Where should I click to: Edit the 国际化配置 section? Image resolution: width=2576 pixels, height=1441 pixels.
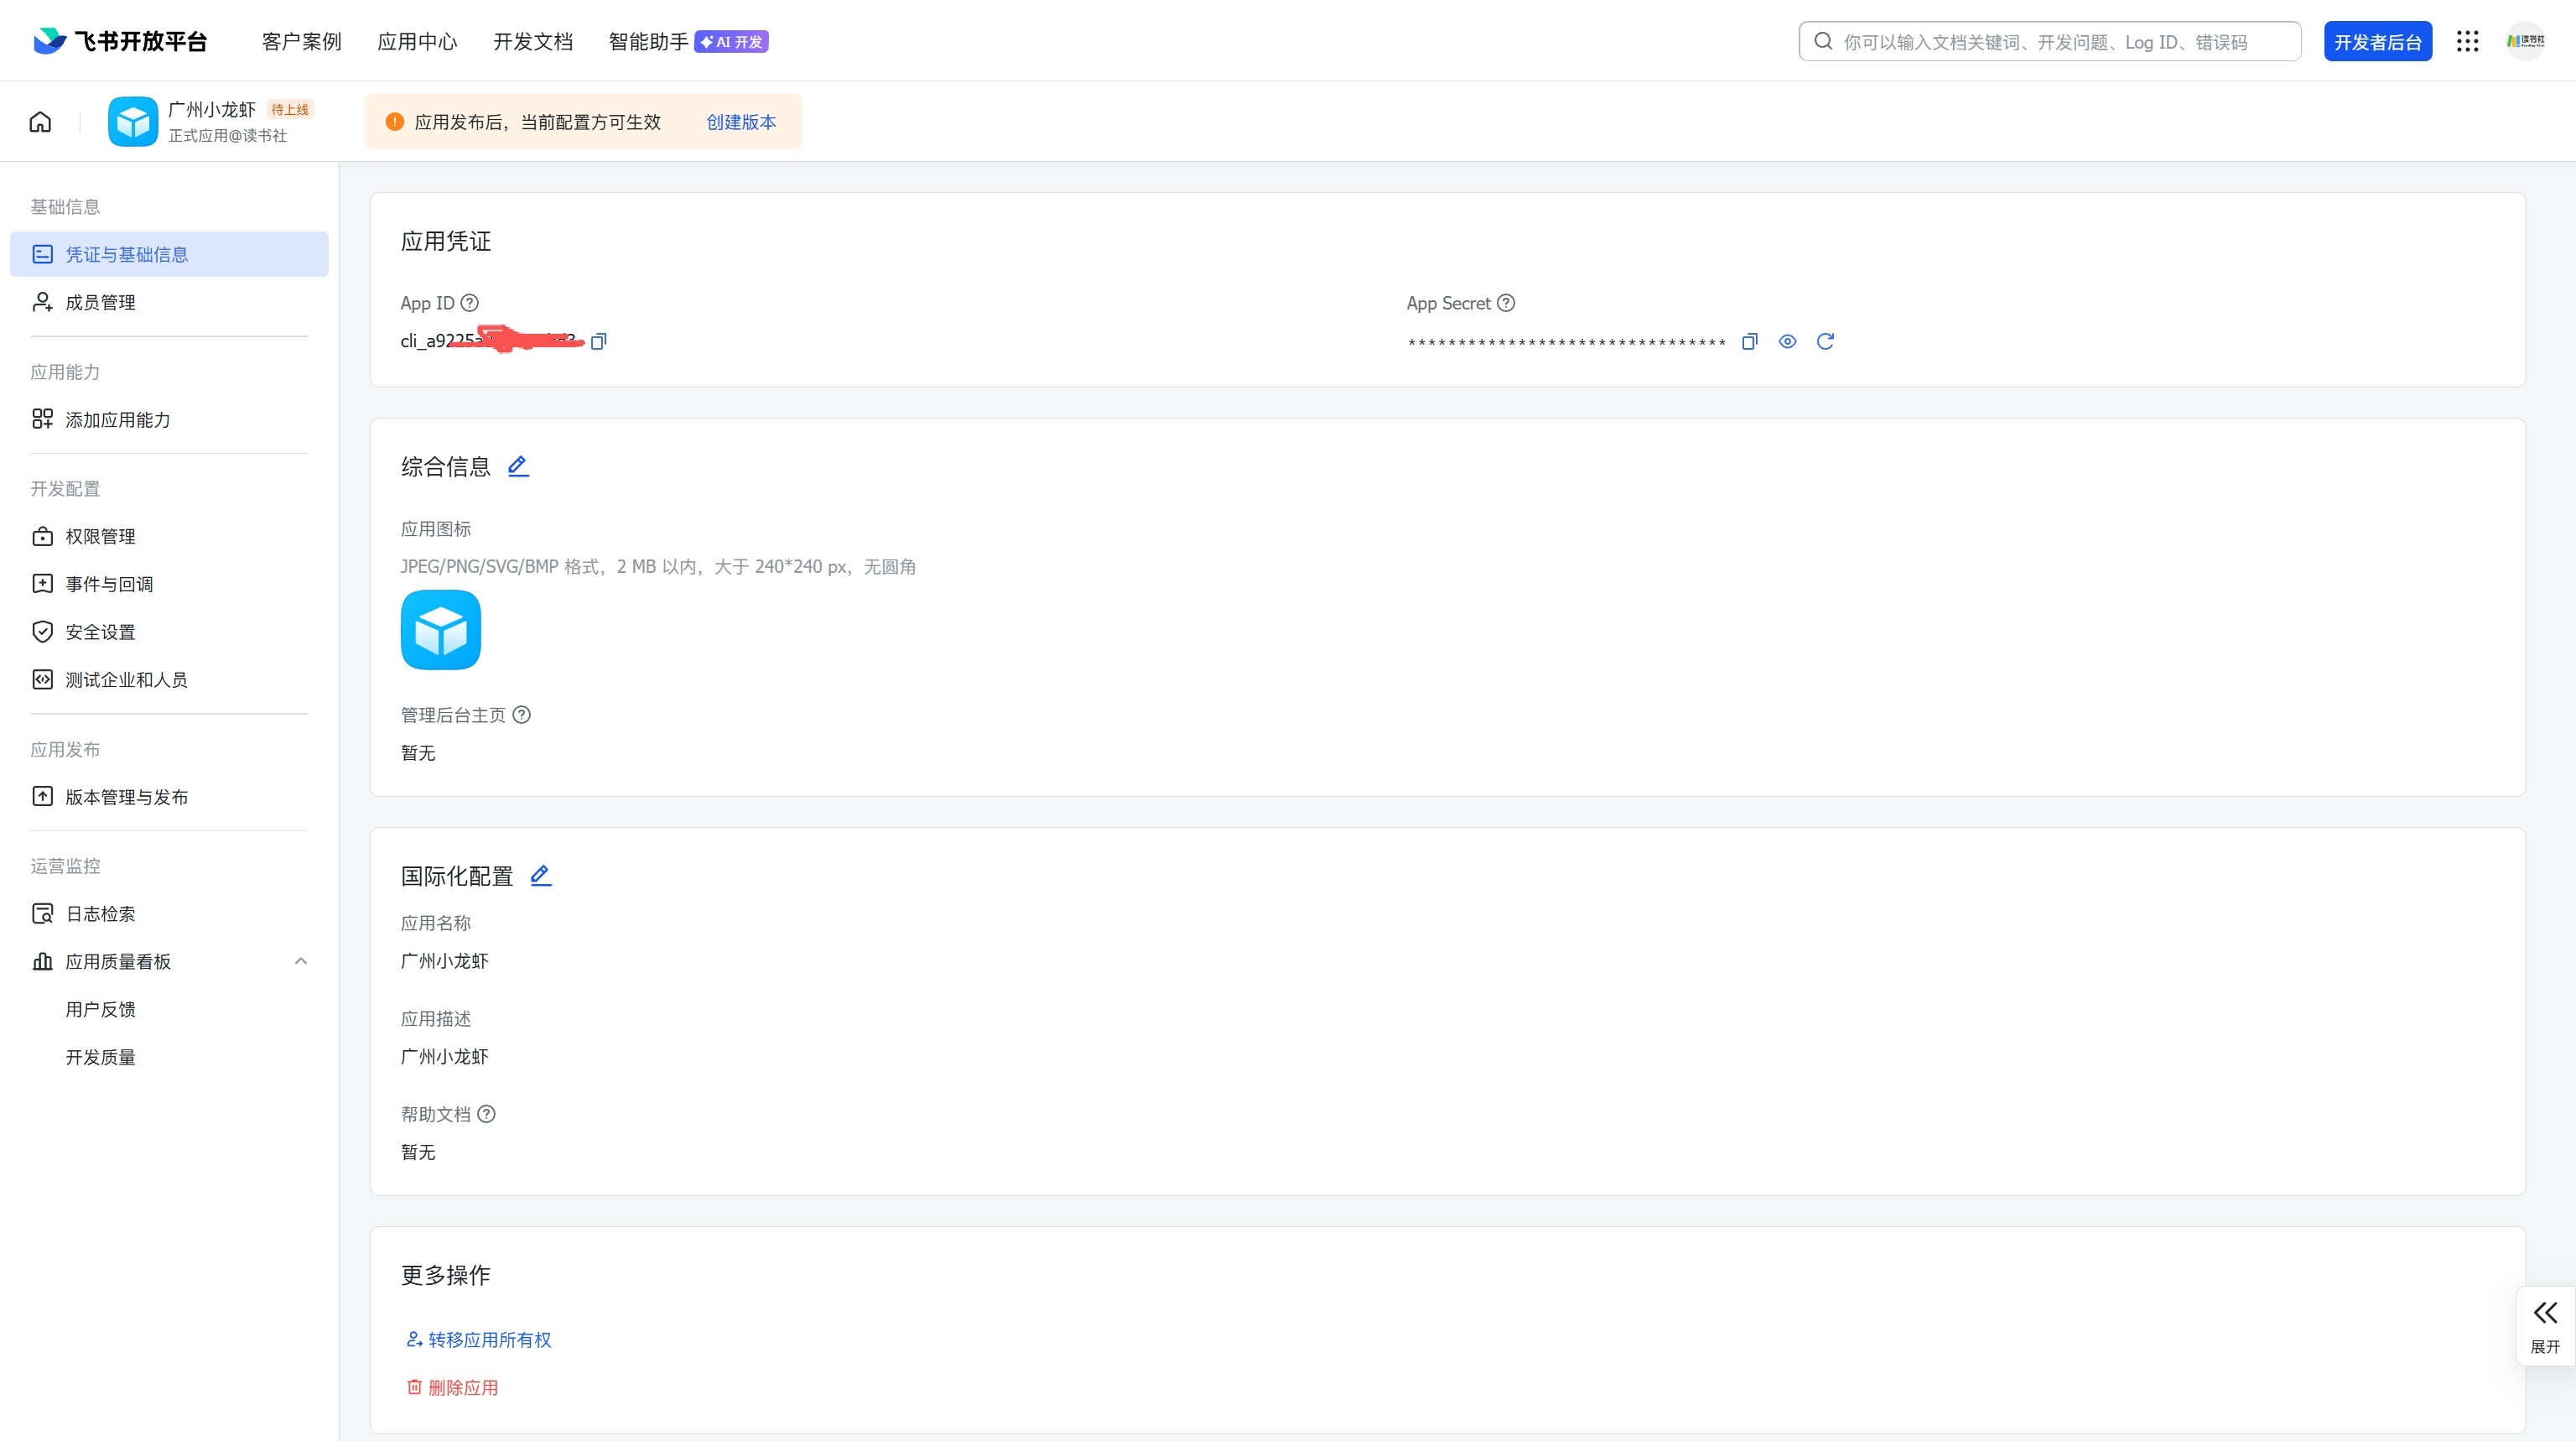pyautogui.click(x=540, y=876)
